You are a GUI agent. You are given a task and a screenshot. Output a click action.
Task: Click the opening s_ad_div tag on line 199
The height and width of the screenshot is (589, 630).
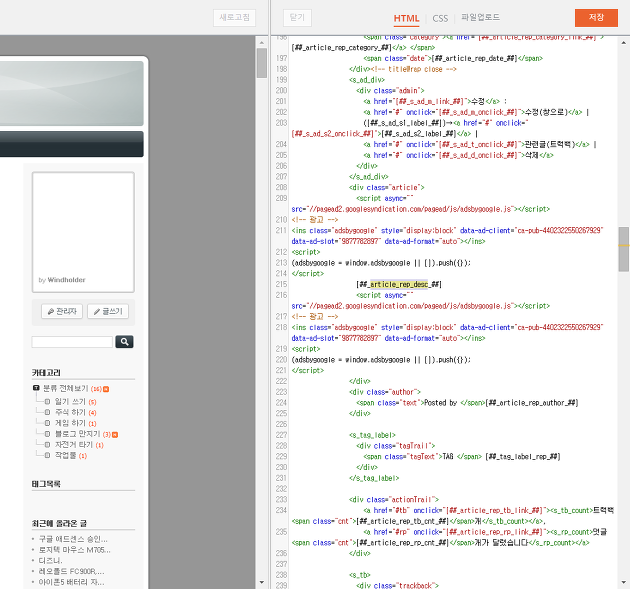[x=367, y=80]
